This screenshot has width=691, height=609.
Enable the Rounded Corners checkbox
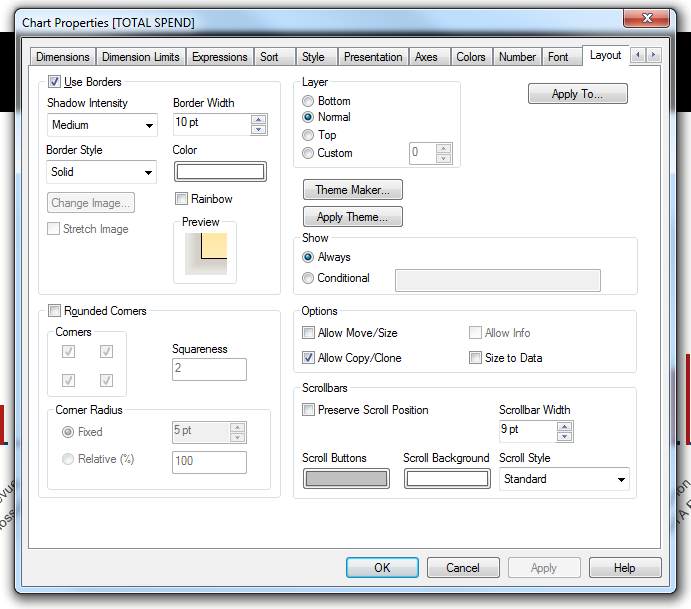click(x=54, y=311)
